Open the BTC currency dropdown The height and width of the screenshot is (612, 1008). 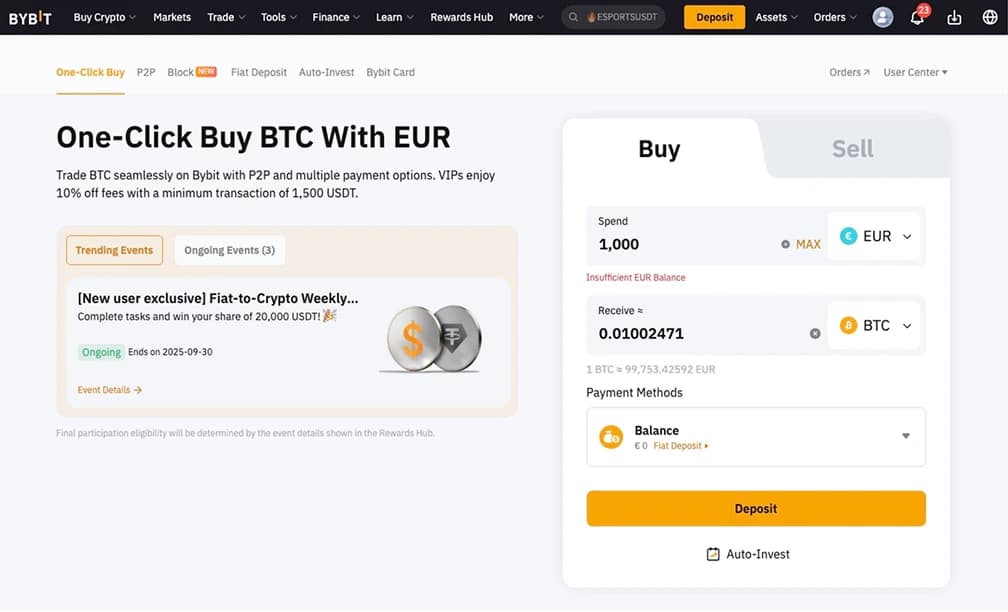(906, 325)
